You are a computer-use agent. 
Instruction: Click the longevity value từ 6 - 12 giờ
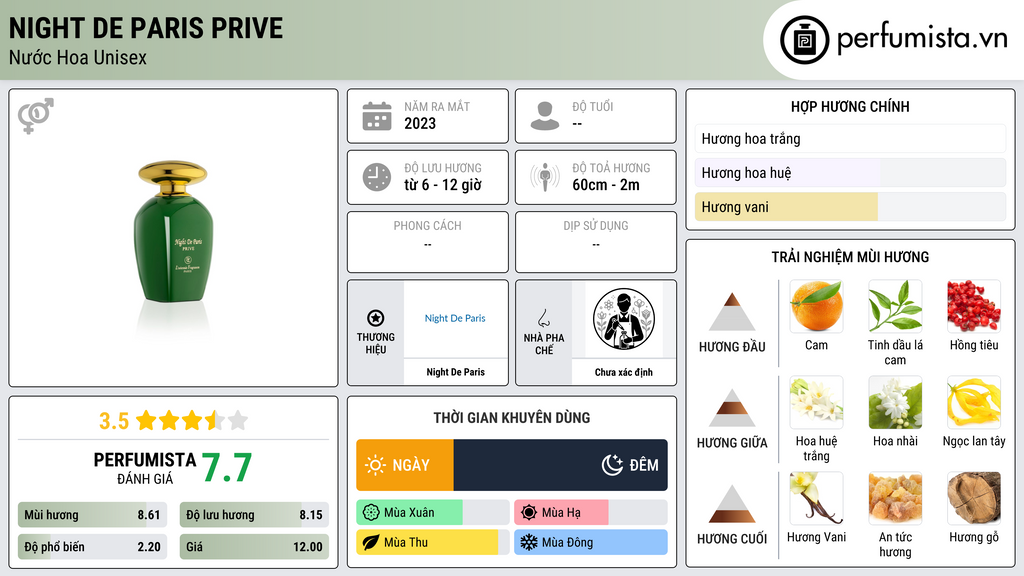443,185
